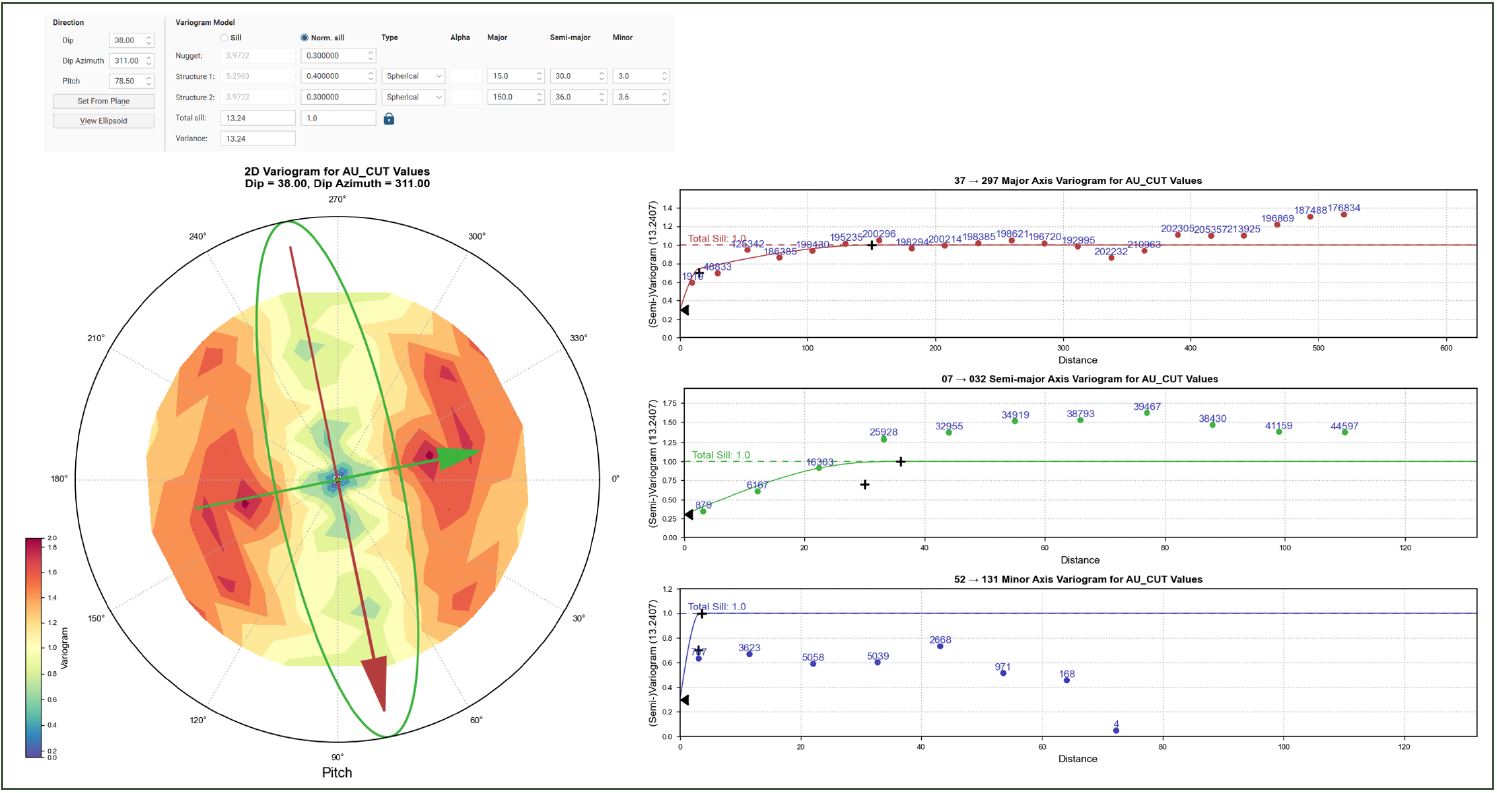1497x793 pixels.
Task: Decrease Pitch using its down arrow
Action: (149, 85)
